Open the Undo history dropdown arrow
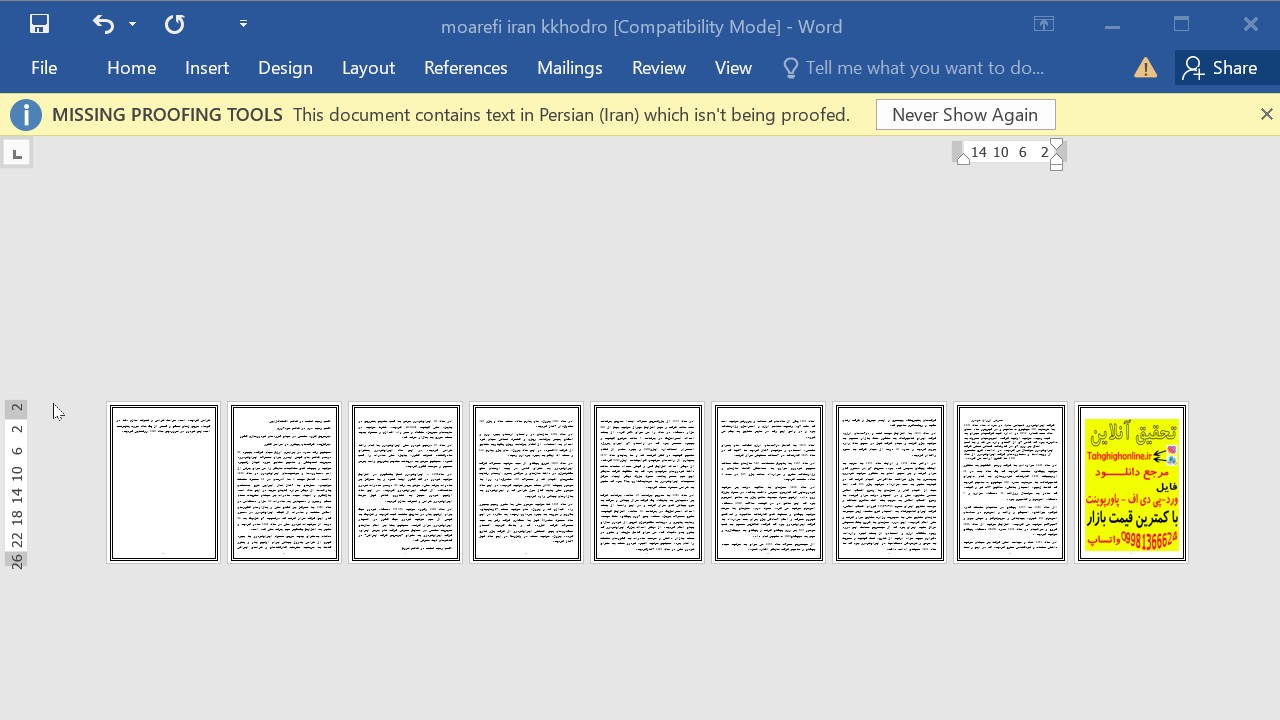The image size is (1280, 720). [x=132, y=24]
